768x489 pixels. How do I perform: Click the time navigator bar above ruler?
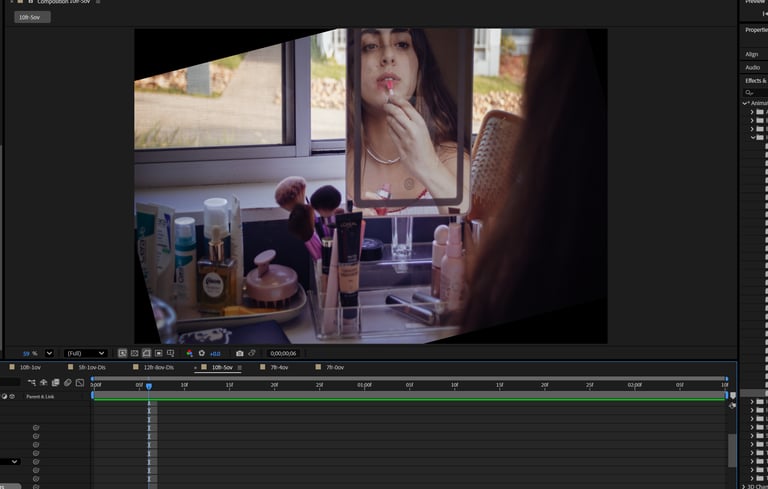click(x=409, y=379)
